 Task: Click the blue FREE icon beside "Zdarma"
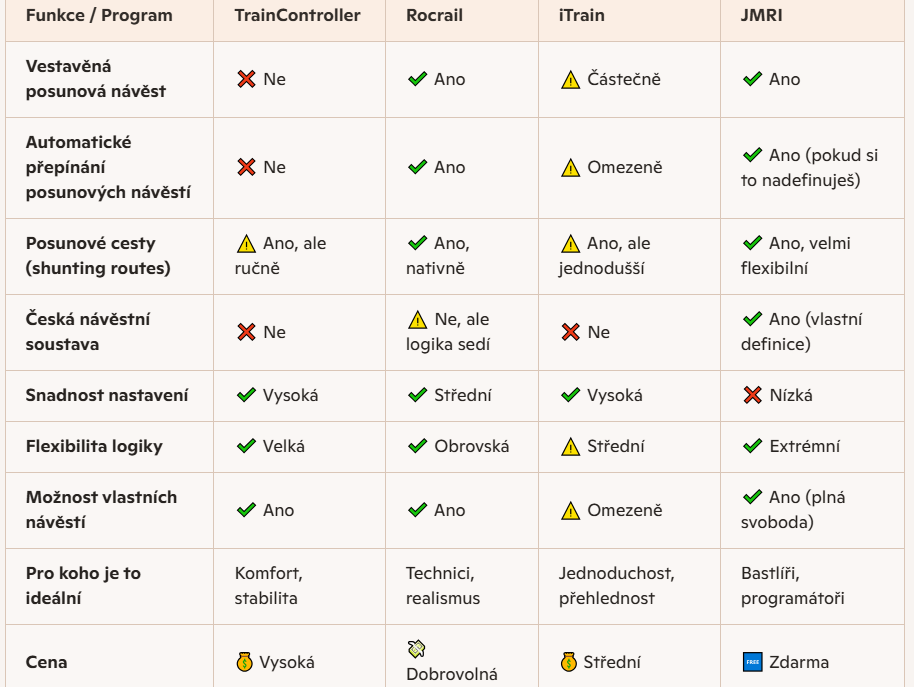click(x=752, y=662)
